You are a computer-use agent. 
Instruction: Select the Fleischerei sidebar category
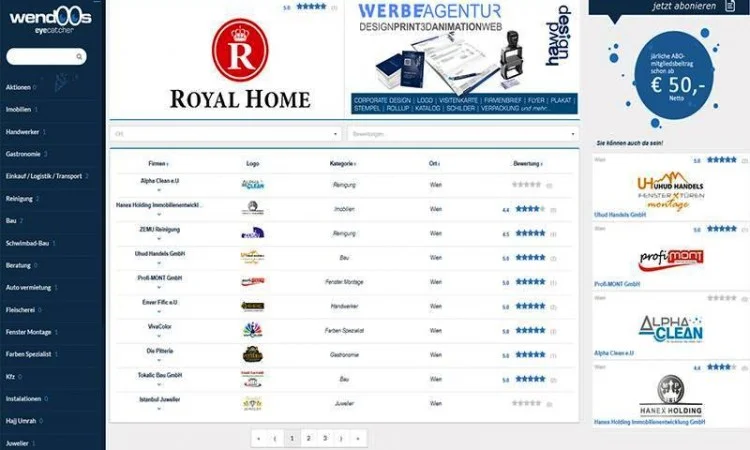click(20, 310)
